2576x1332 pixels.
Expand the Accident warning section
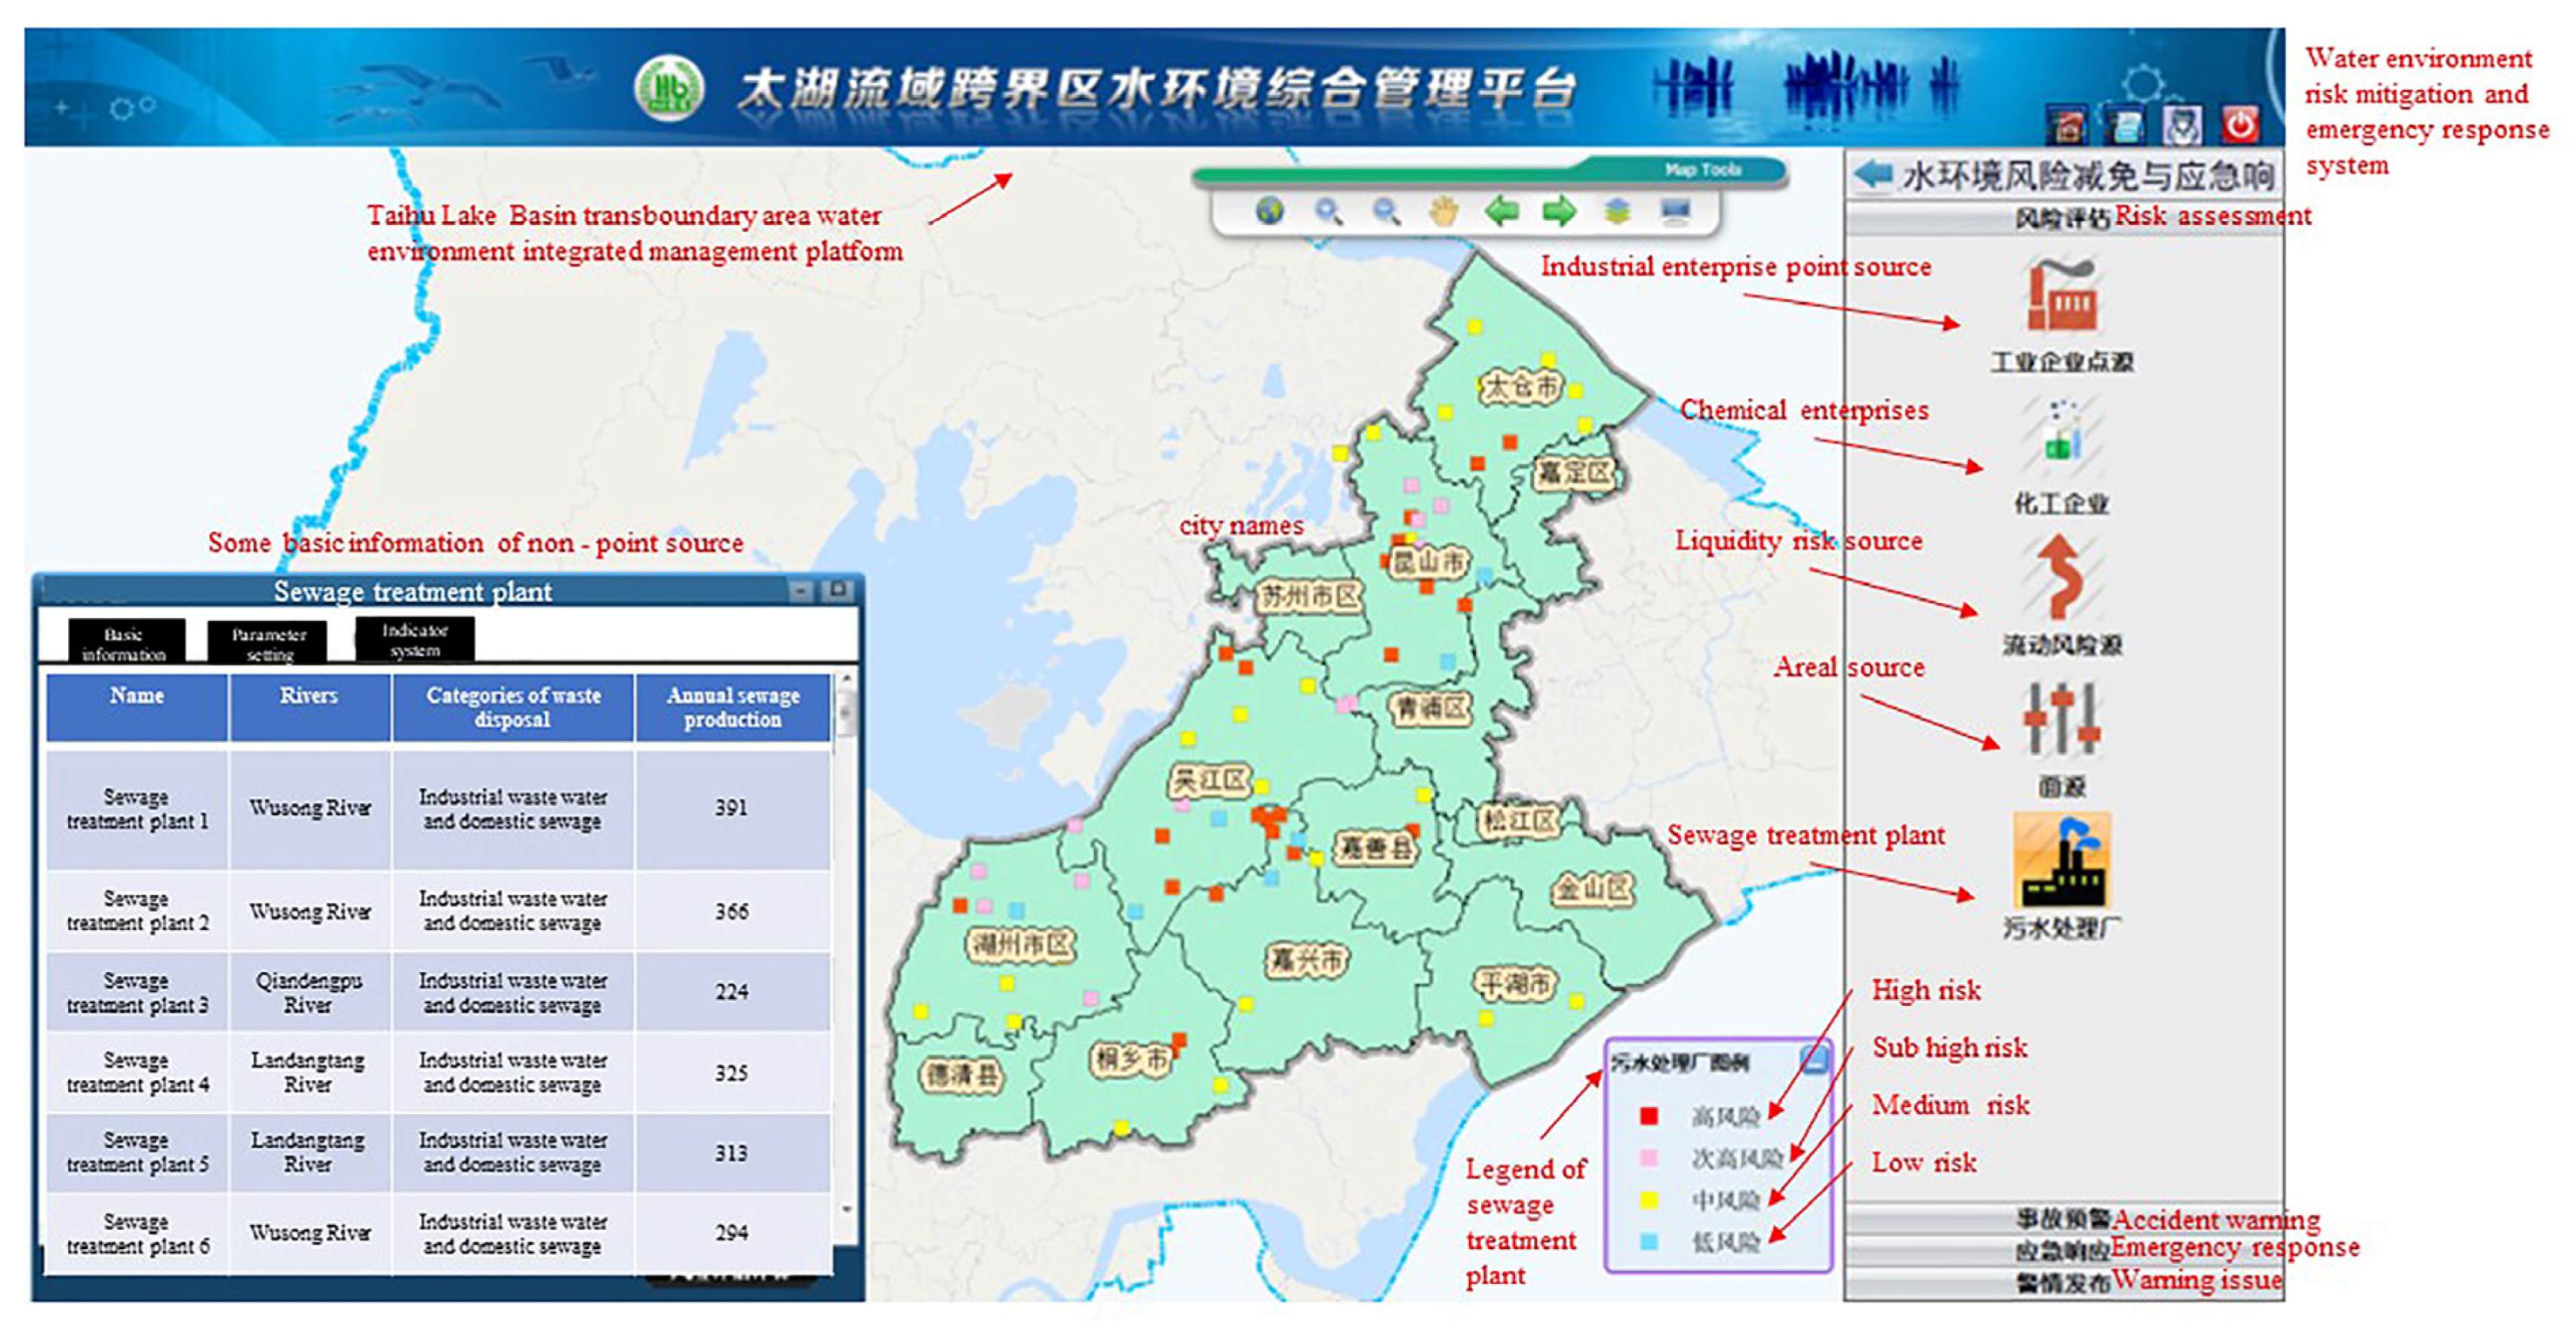pyautogui.click(x=2064, y=1219)
